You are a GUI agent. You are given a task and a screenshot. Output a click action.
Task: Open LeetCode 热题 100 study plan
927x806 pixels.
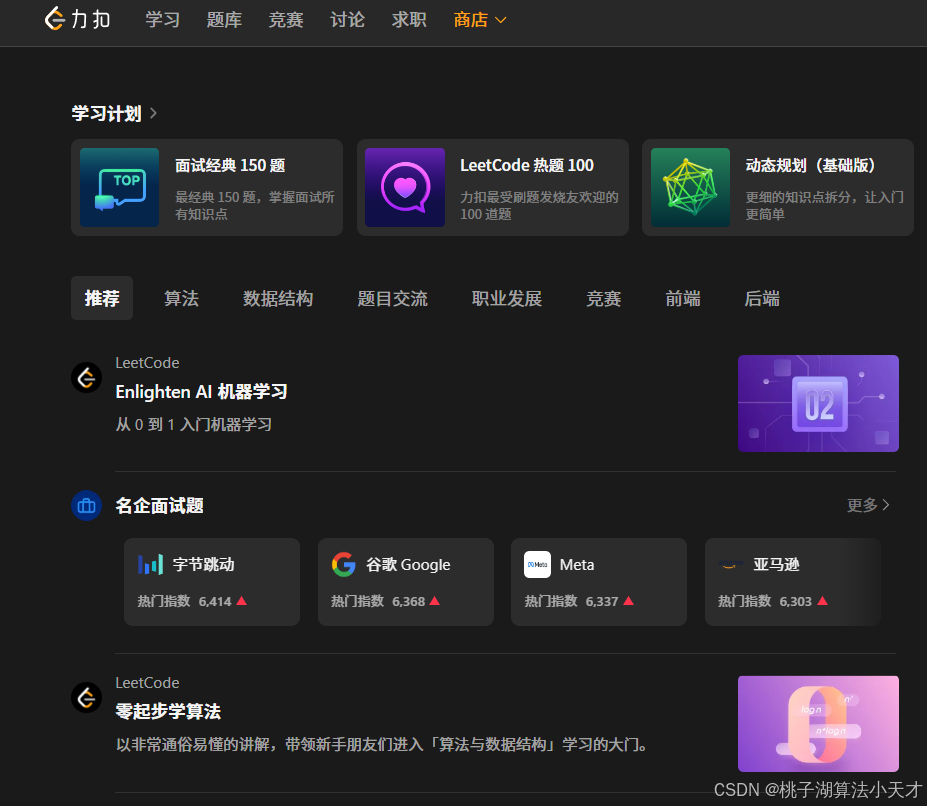492,187
